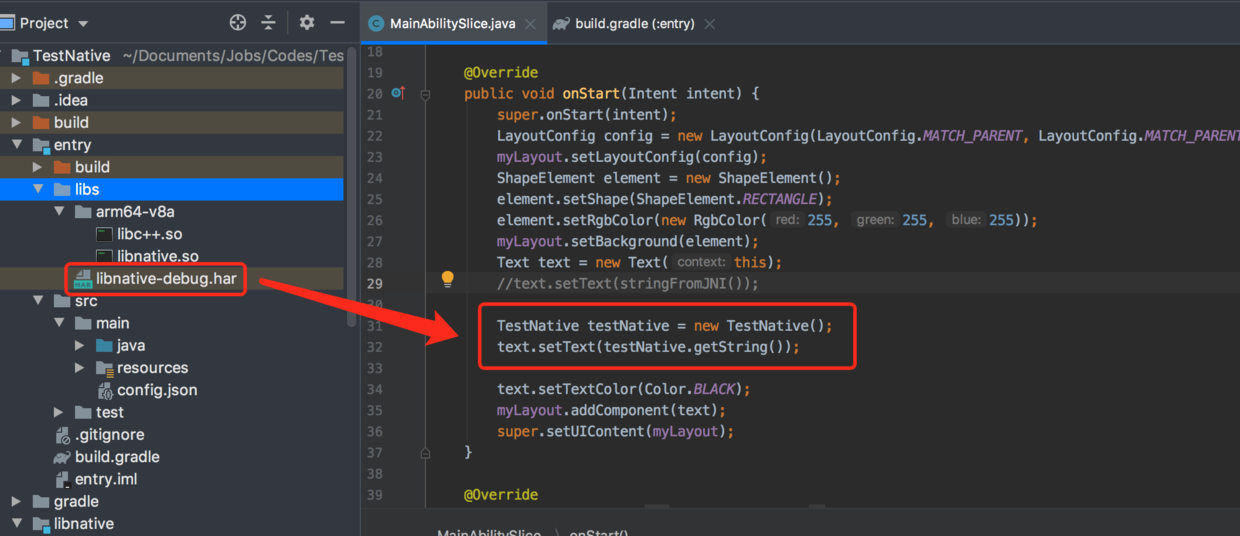The image size is (1240, 536).
Task: Expand the gradle folder near bottom
Action: 16,501
